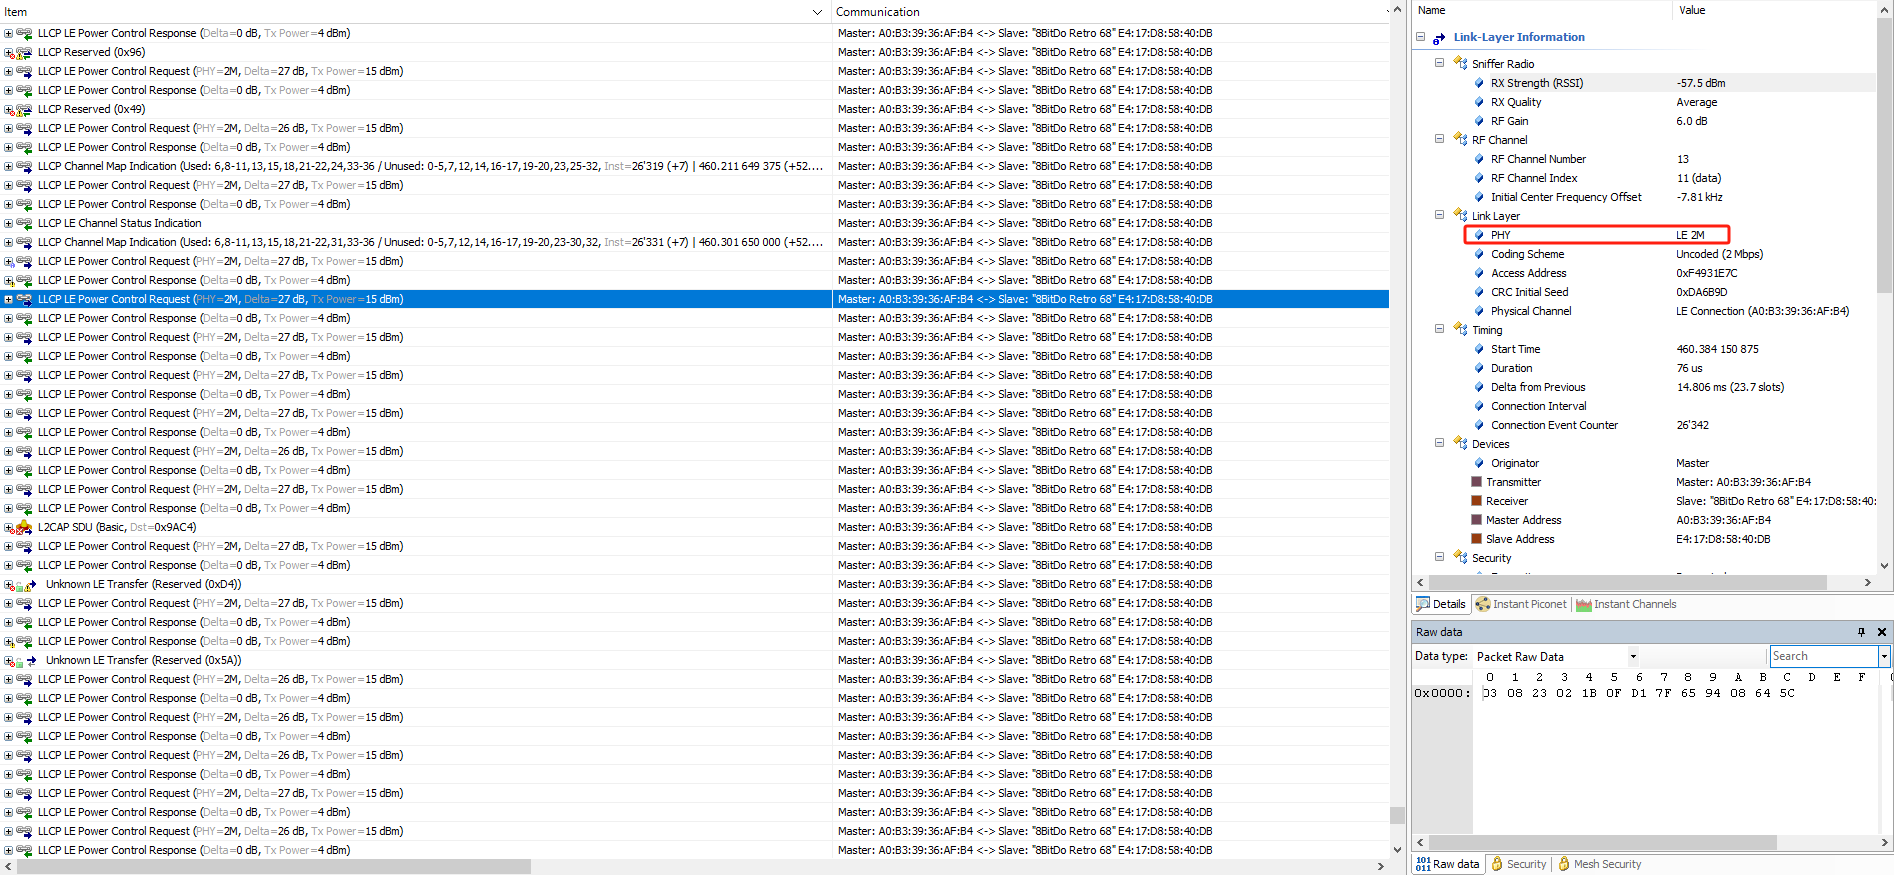Click the LLCP Reserved (0x96) packet icon

(x=24, y=52)
